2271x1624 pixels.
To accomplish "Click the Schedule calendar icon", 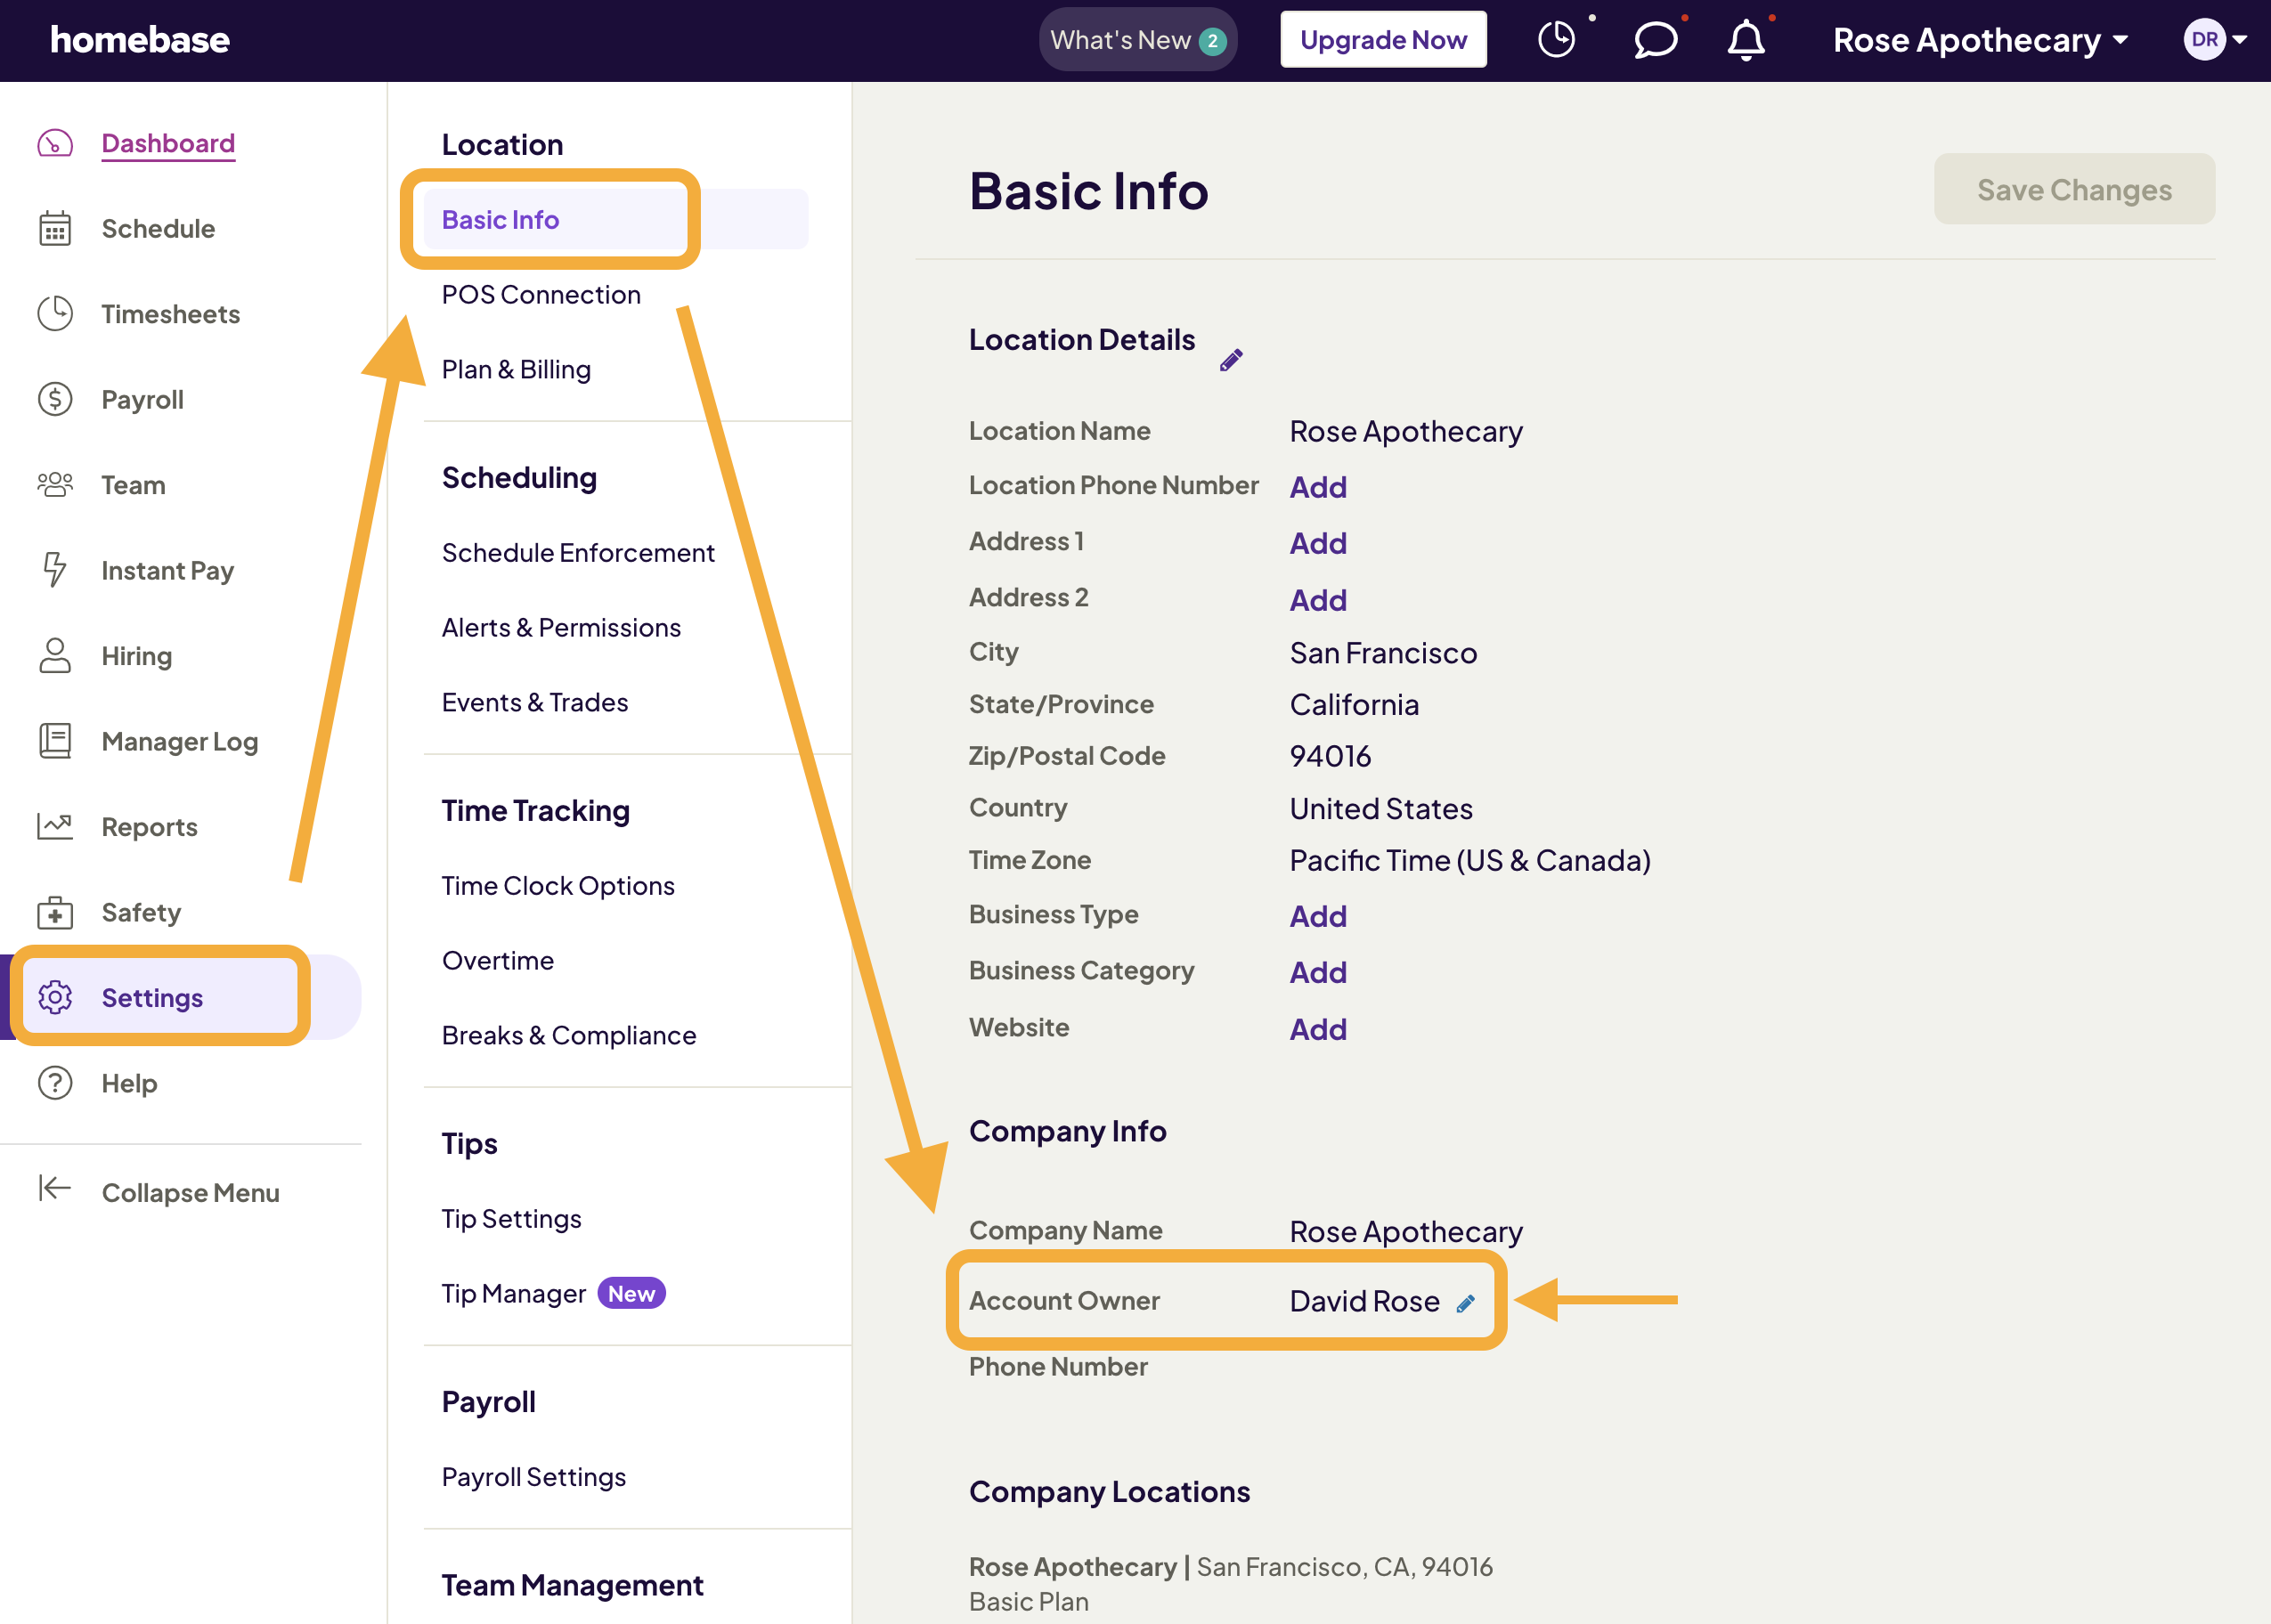I will point(55,229).
